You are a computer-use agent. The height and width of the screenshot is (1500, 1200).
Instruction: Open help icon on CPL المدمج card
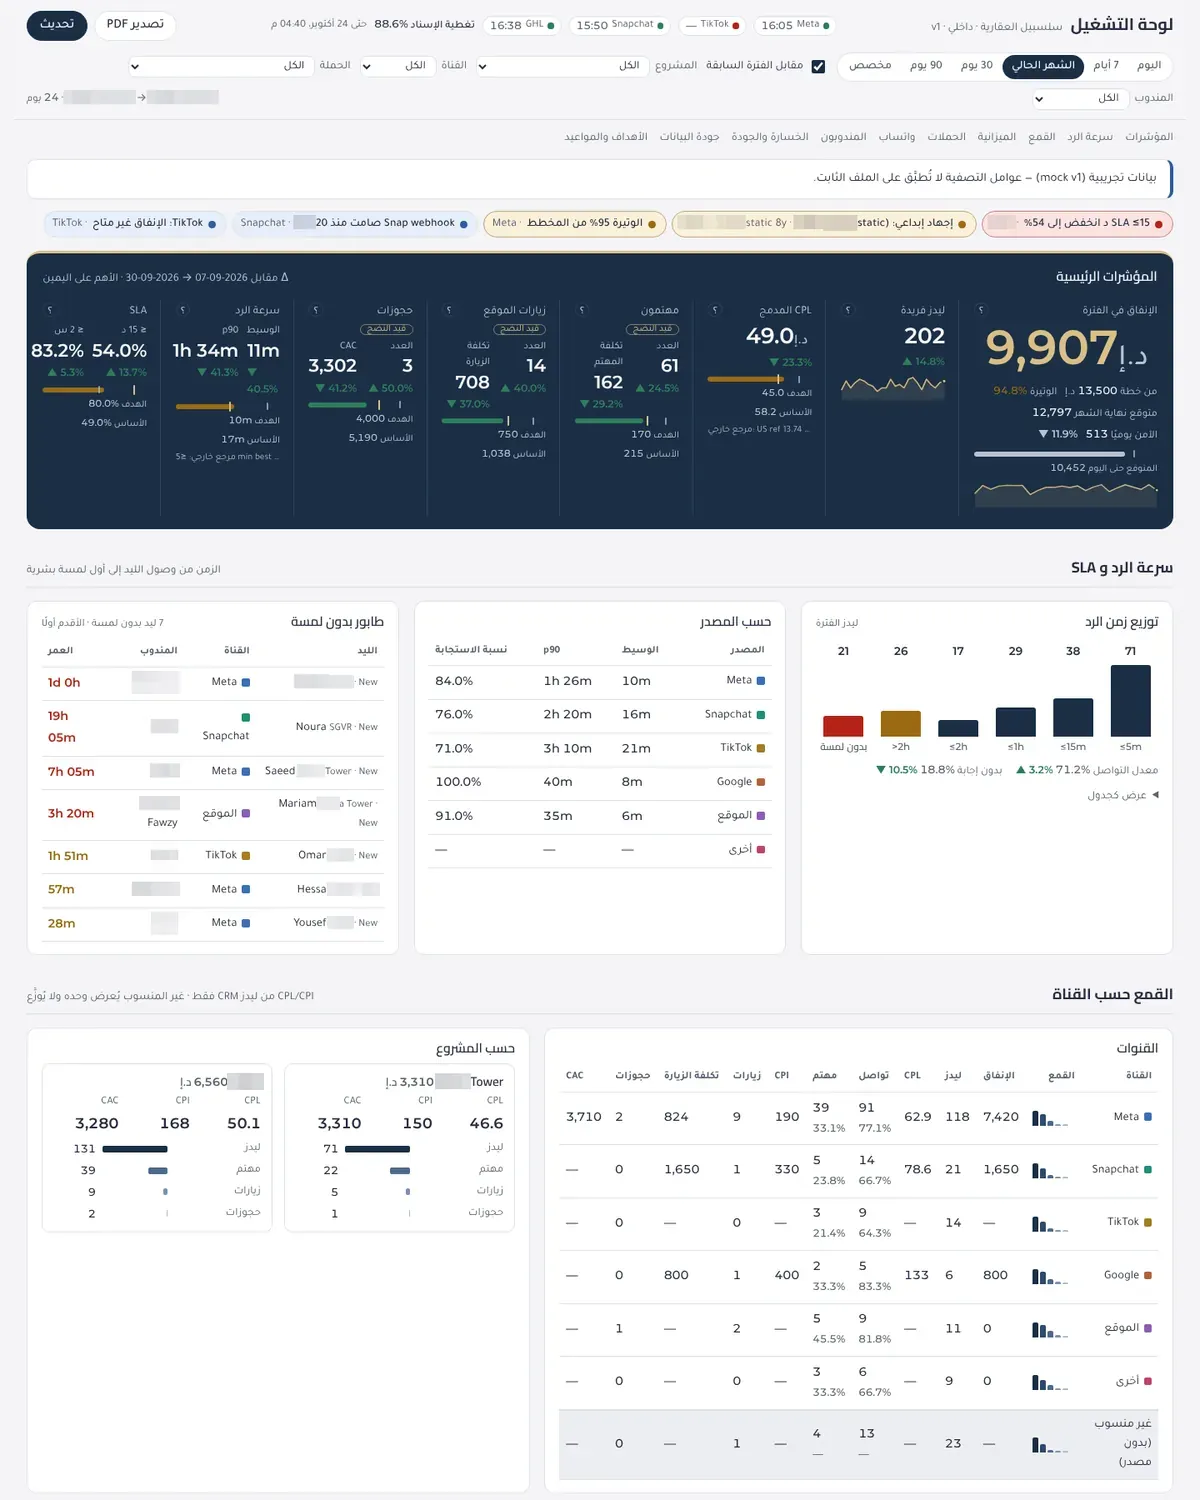click(x=715, y=310)
